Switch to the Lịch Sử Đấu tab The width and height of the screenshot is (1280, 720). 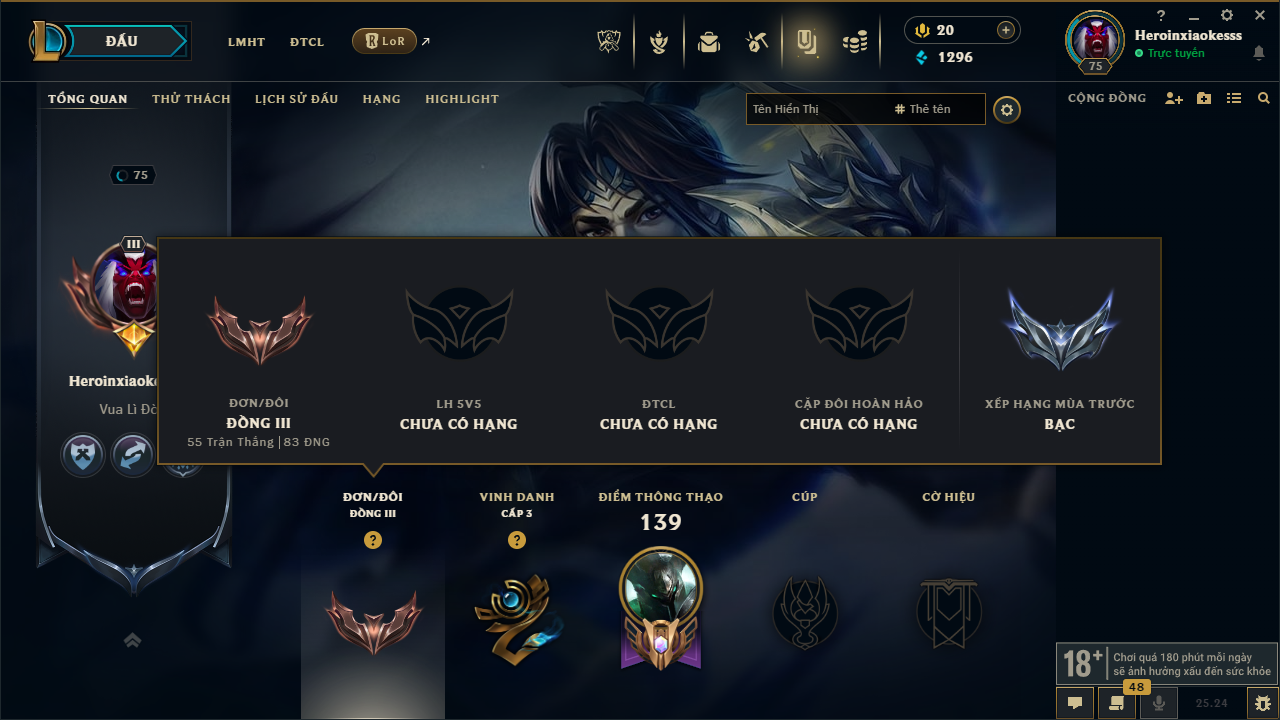click(296, 99)
